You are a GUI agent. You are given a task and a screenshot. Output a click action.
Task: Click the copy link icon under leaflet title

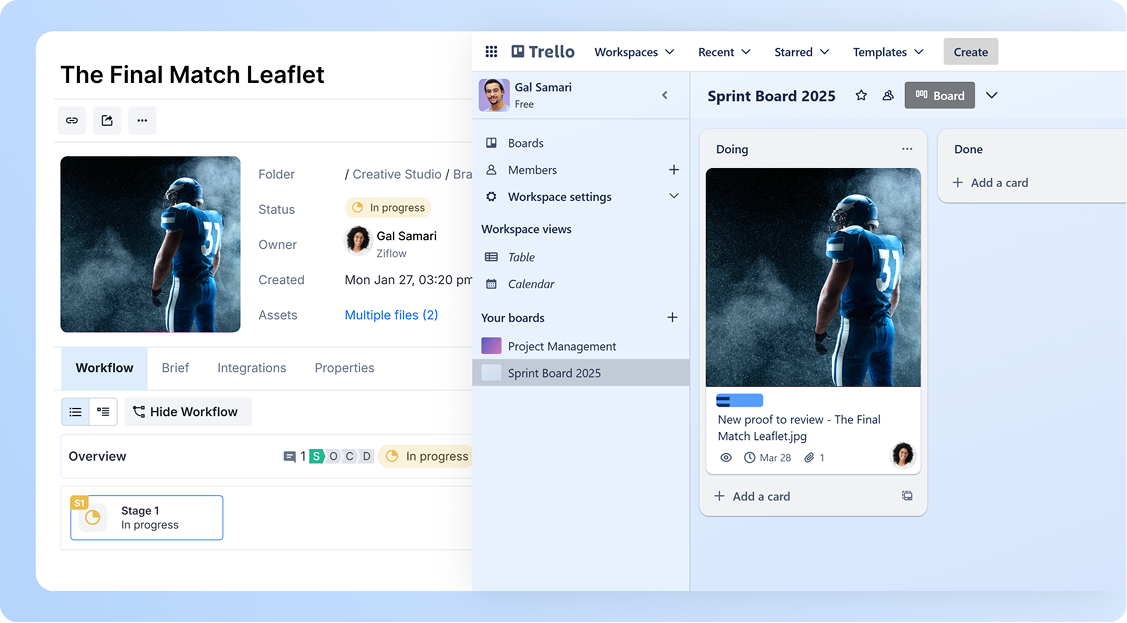71,120
